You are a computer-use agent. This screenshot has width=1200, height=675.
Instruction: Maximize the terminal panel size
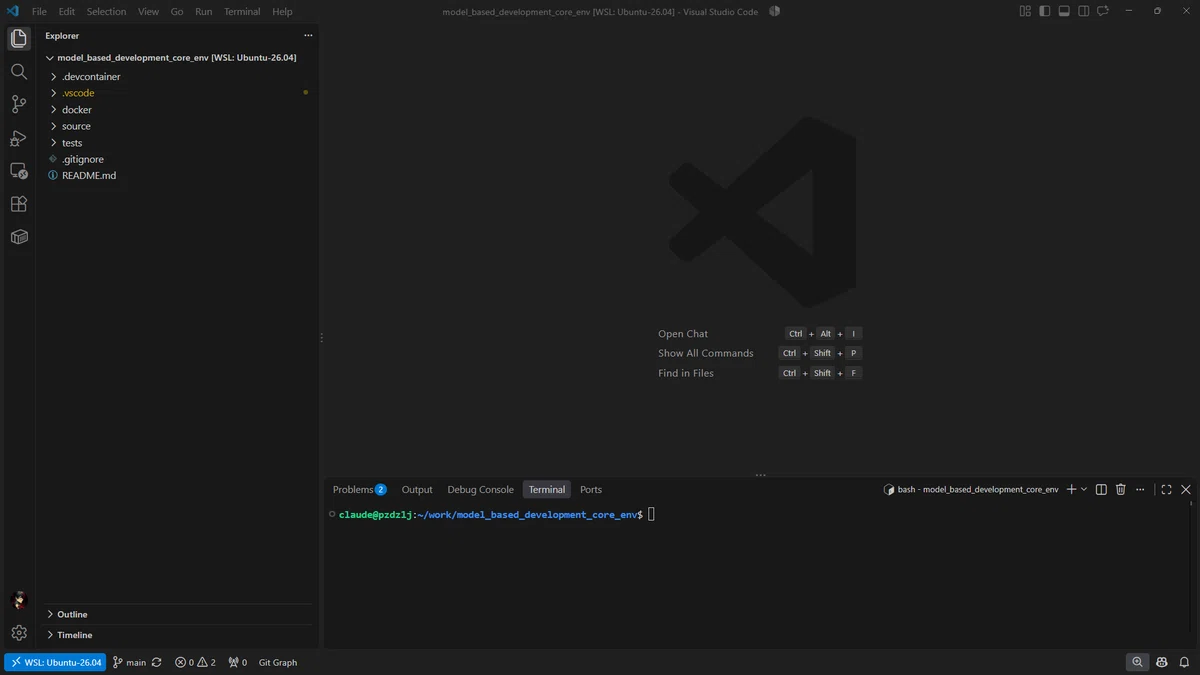click(1166, 490)
